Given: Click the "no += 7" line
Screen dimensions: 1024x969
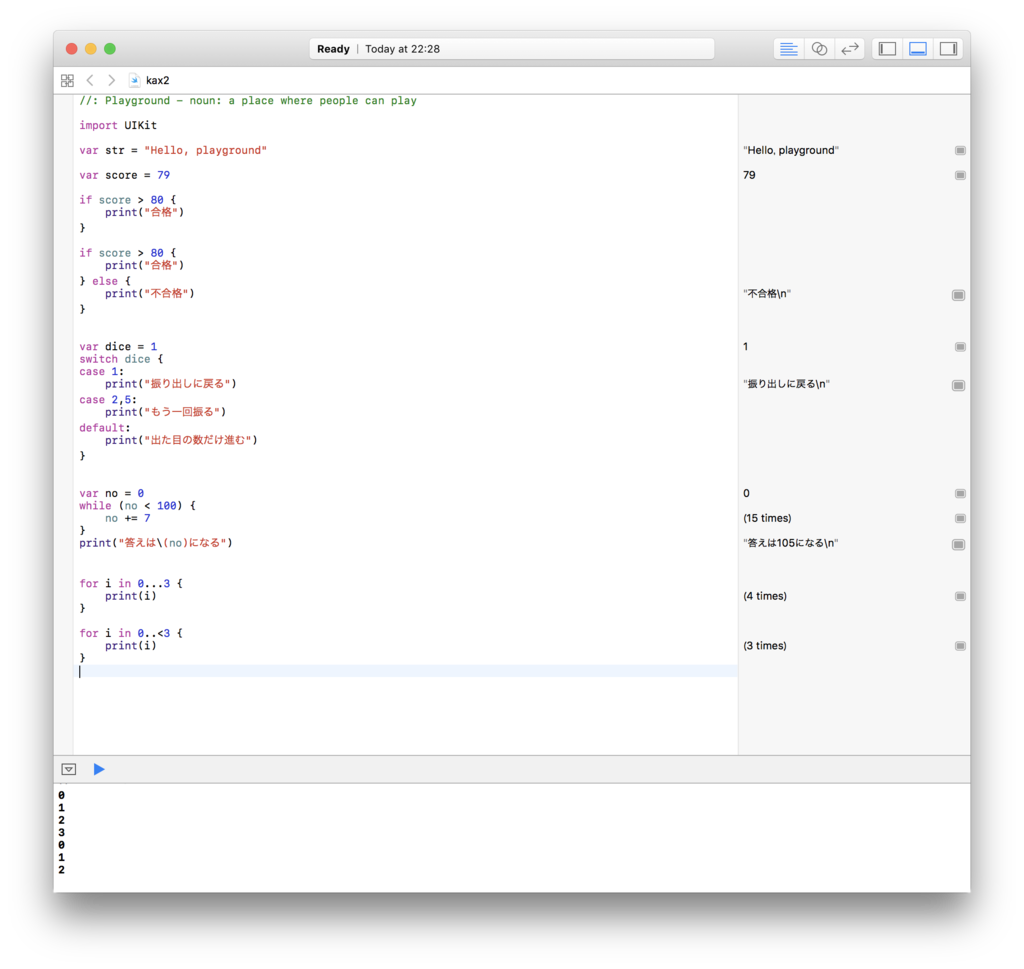Looking at the screenshot, I should tap(127, 518).
